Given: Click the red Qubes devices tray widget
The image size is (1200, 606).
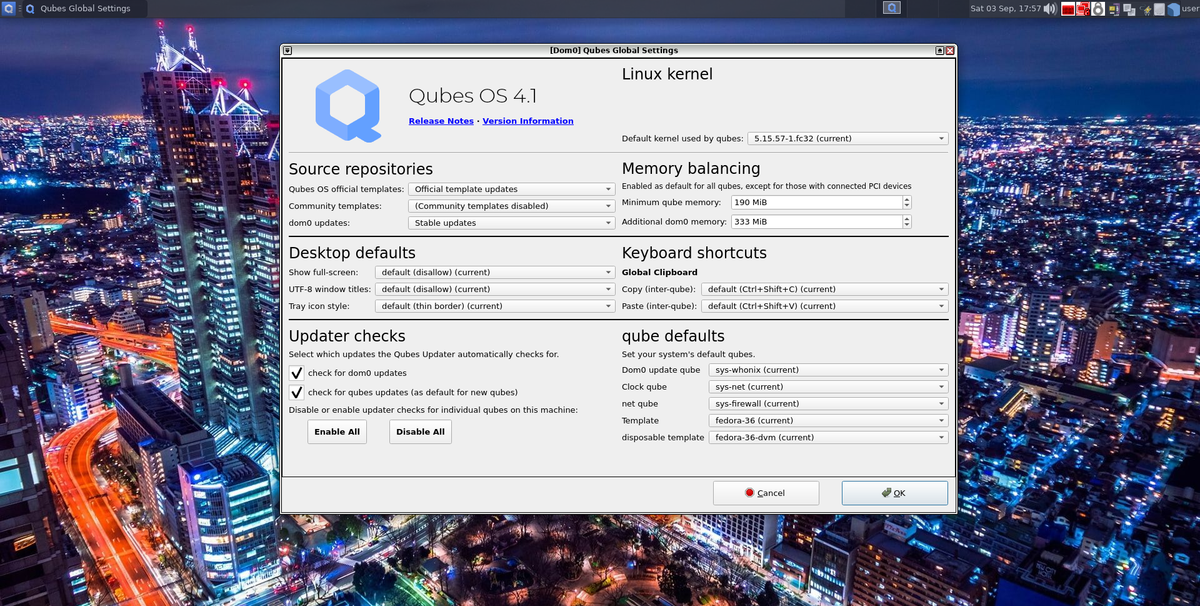Looking at the screenshot, I should pyautogui.click(x=1082, y=8).
